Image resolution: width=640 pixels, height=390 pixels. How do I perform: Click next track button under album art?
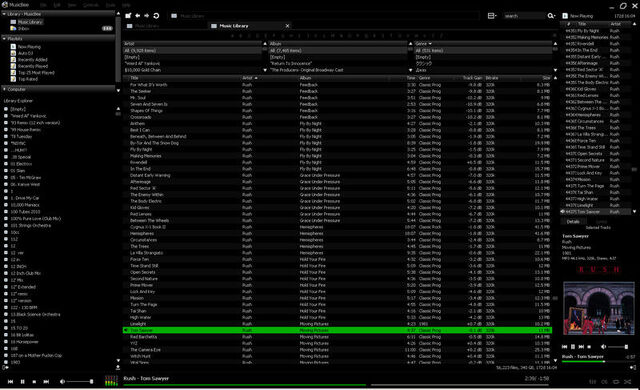pos(581,347)
